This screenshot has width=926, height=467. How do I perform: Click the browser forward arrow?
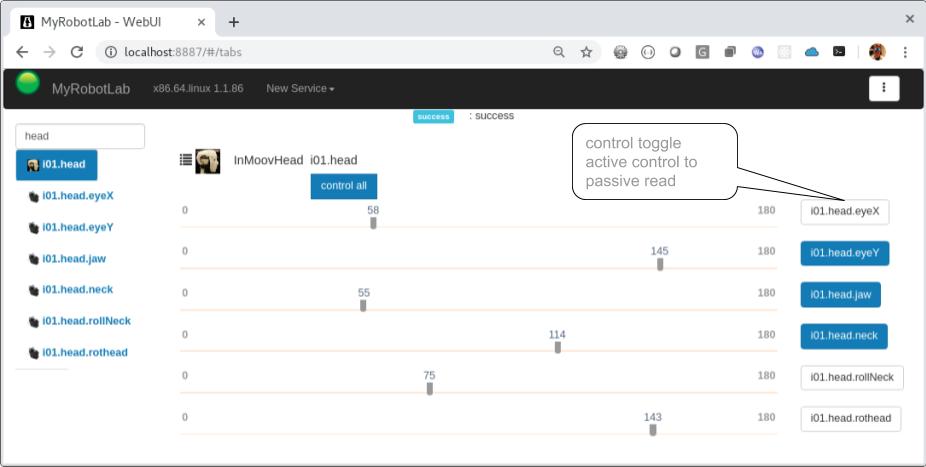[50, 52]
